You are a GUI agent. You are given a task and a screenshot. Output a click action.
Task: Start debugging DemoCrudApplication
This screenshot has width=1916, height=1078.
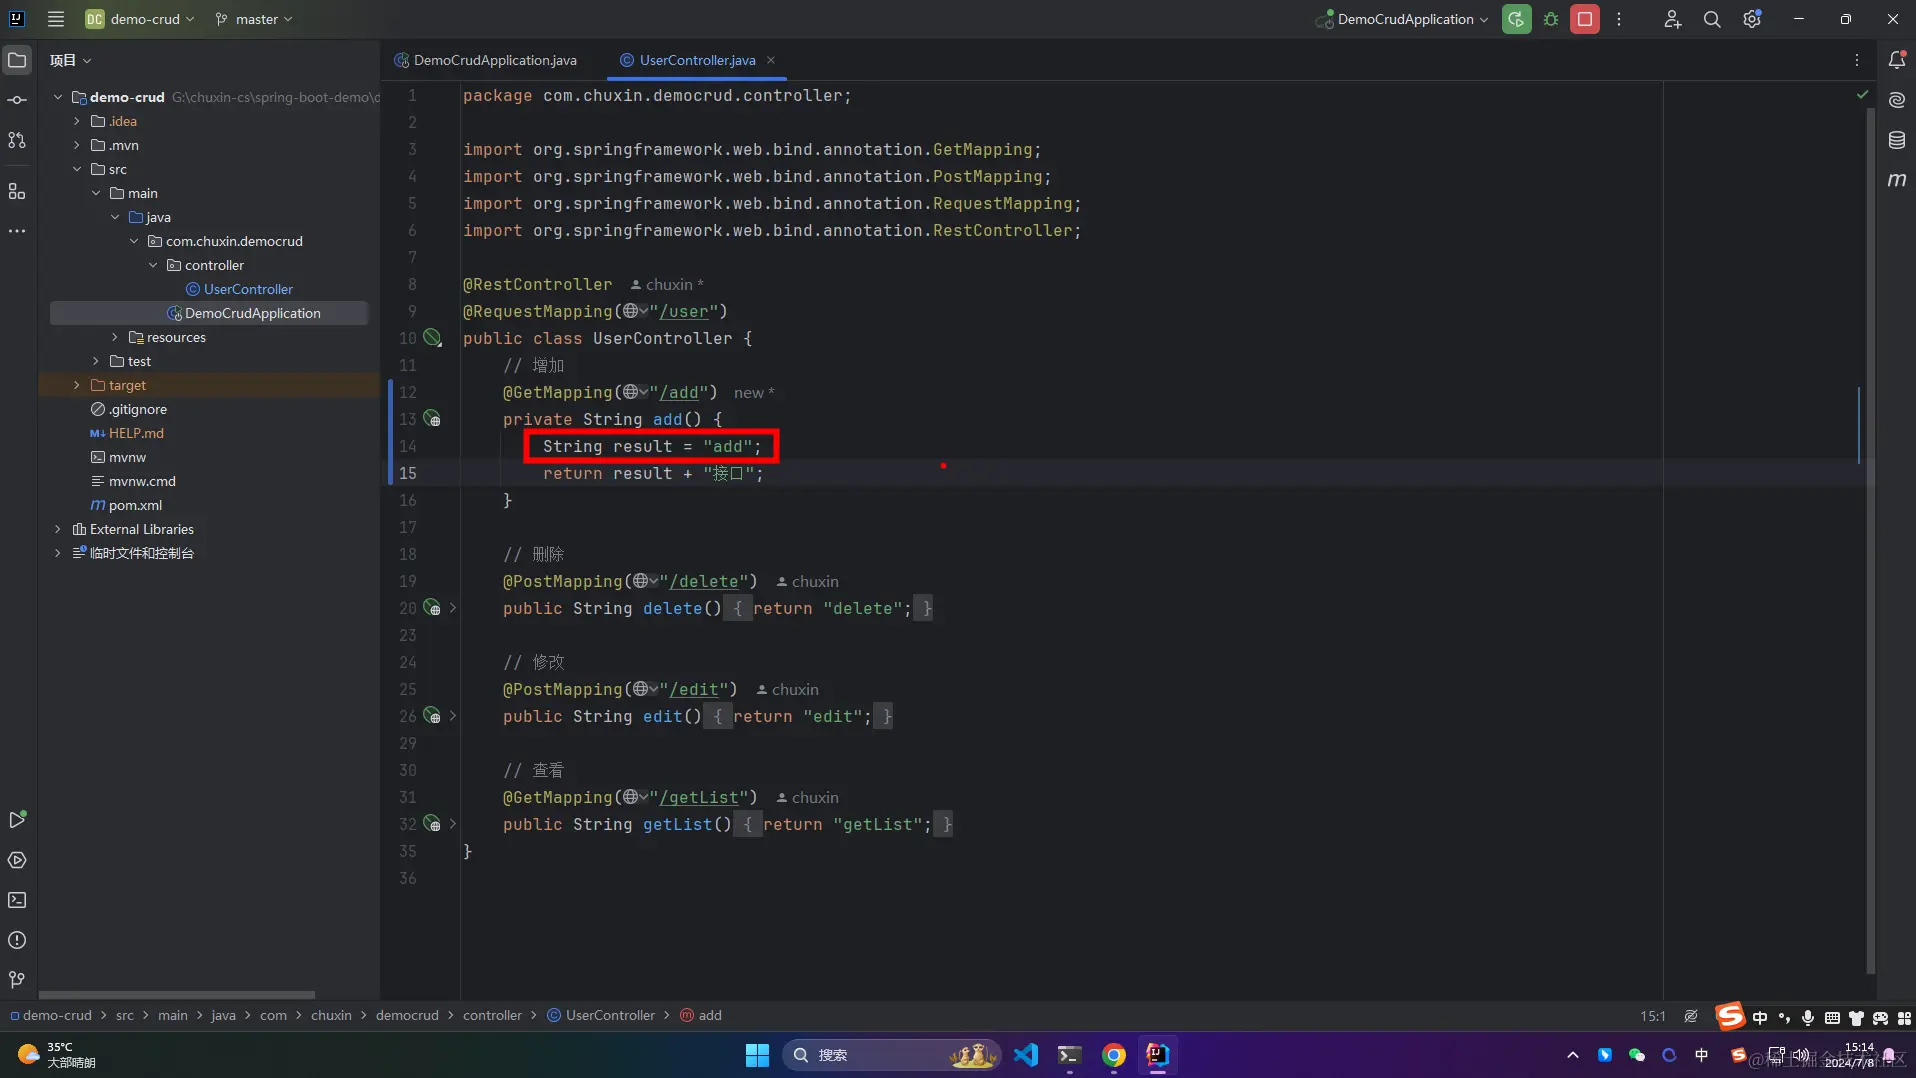point(1551,19)
